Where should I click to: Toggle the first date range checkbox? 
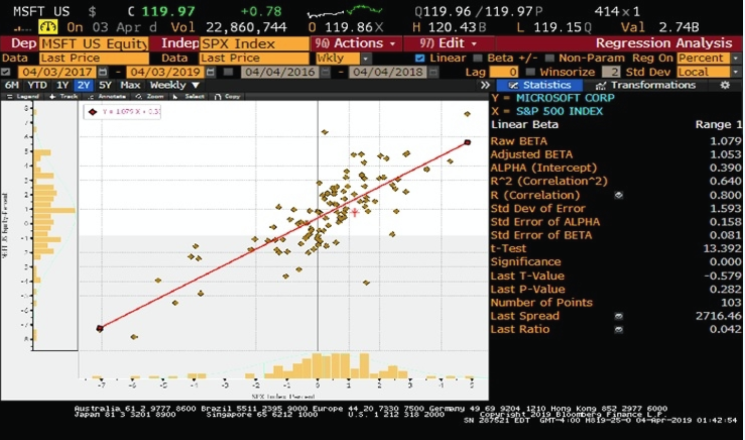6,72
